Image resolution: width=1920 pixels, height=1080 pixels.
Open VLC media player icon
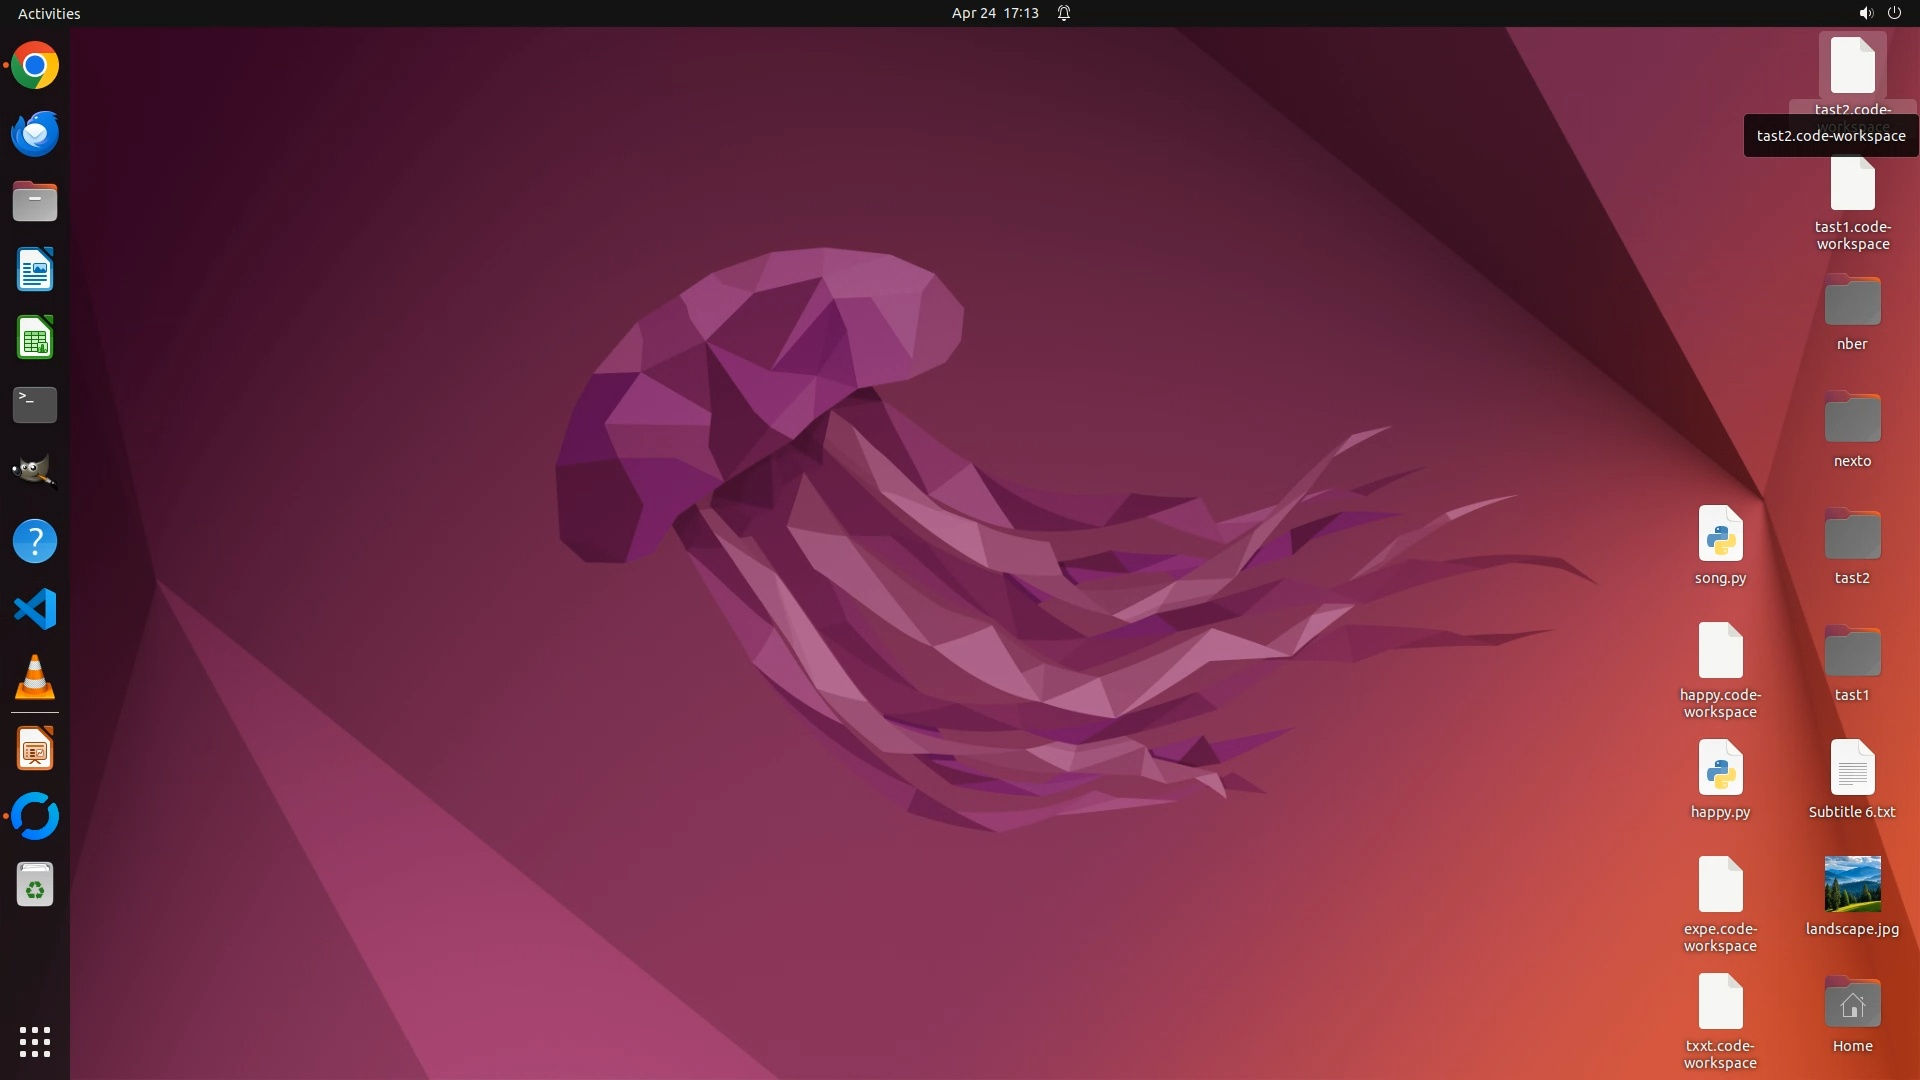click(35, 678)
